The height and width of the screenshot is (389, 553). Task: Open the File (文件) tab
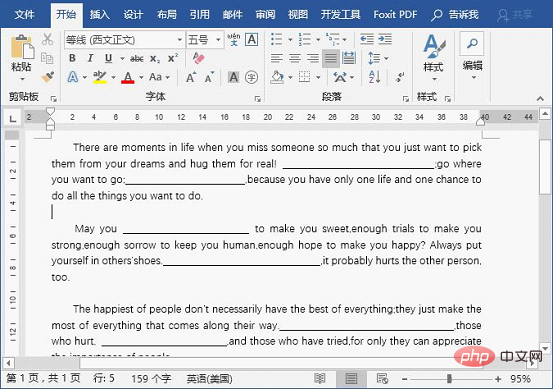pos(24,15)
